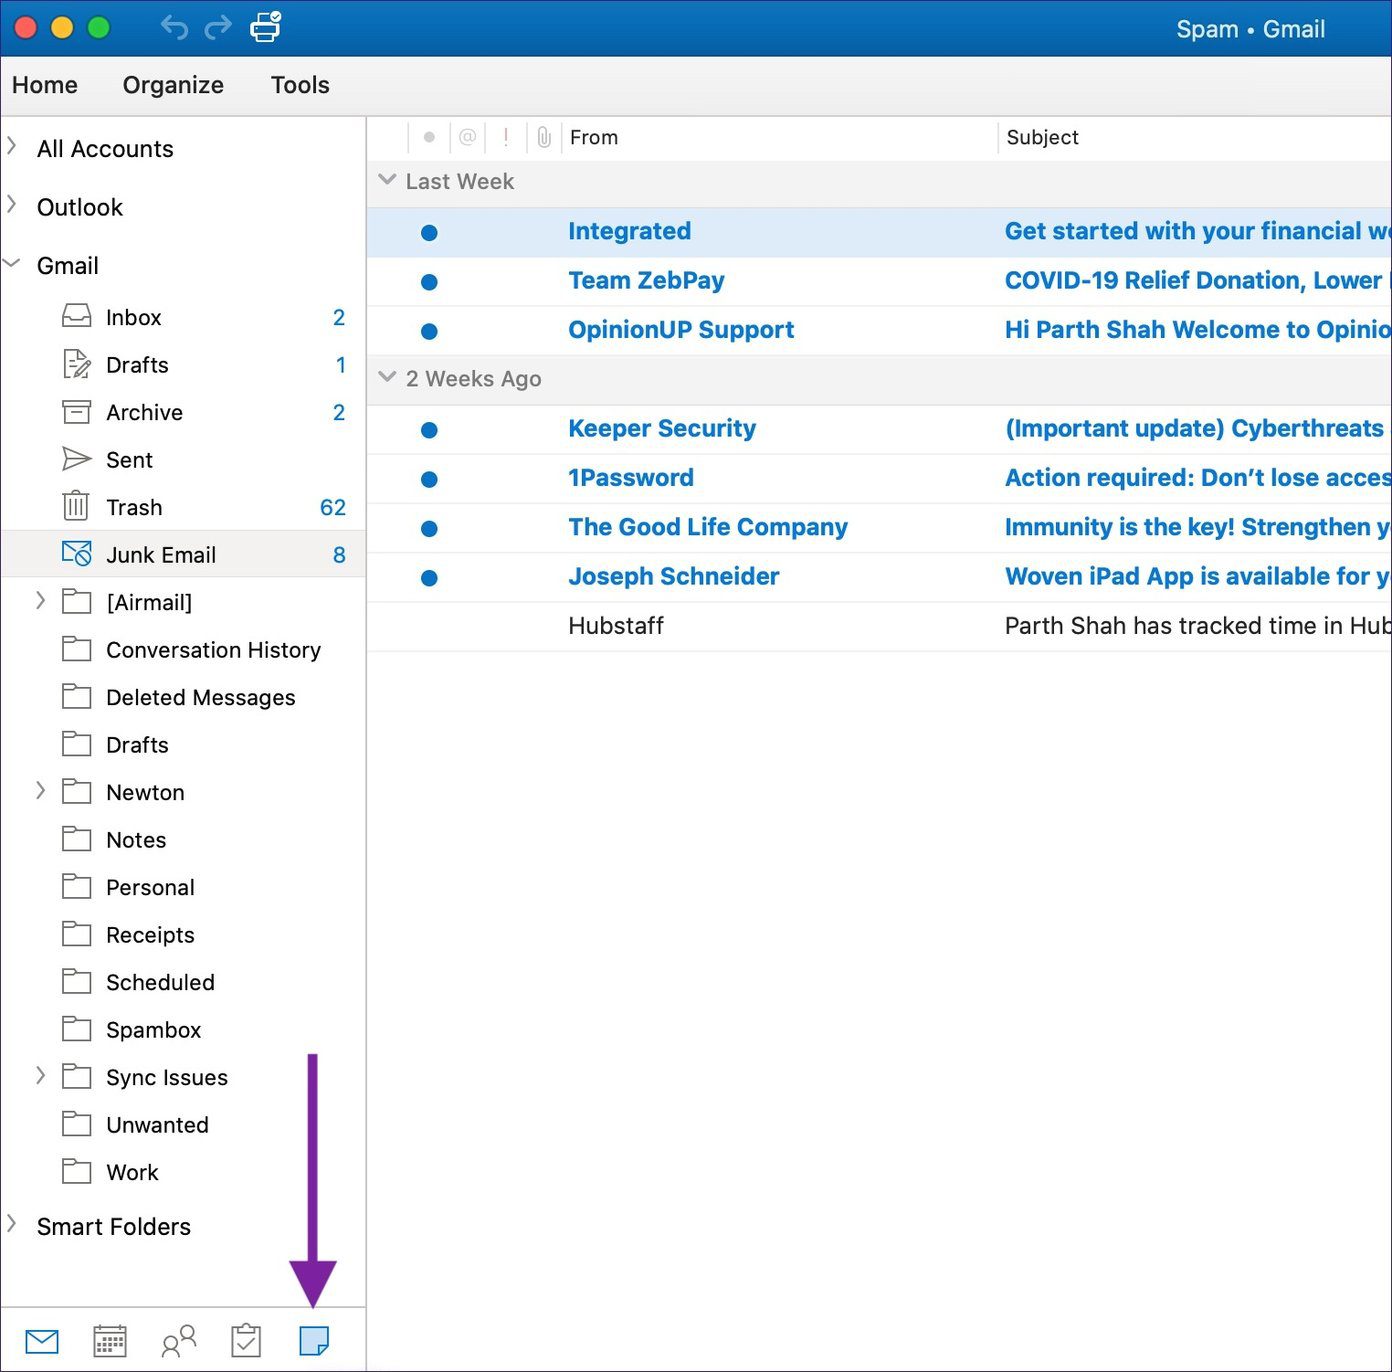Click the Personal folder icon
This screenshot has height=1372, width=1392.
point(77,886)
